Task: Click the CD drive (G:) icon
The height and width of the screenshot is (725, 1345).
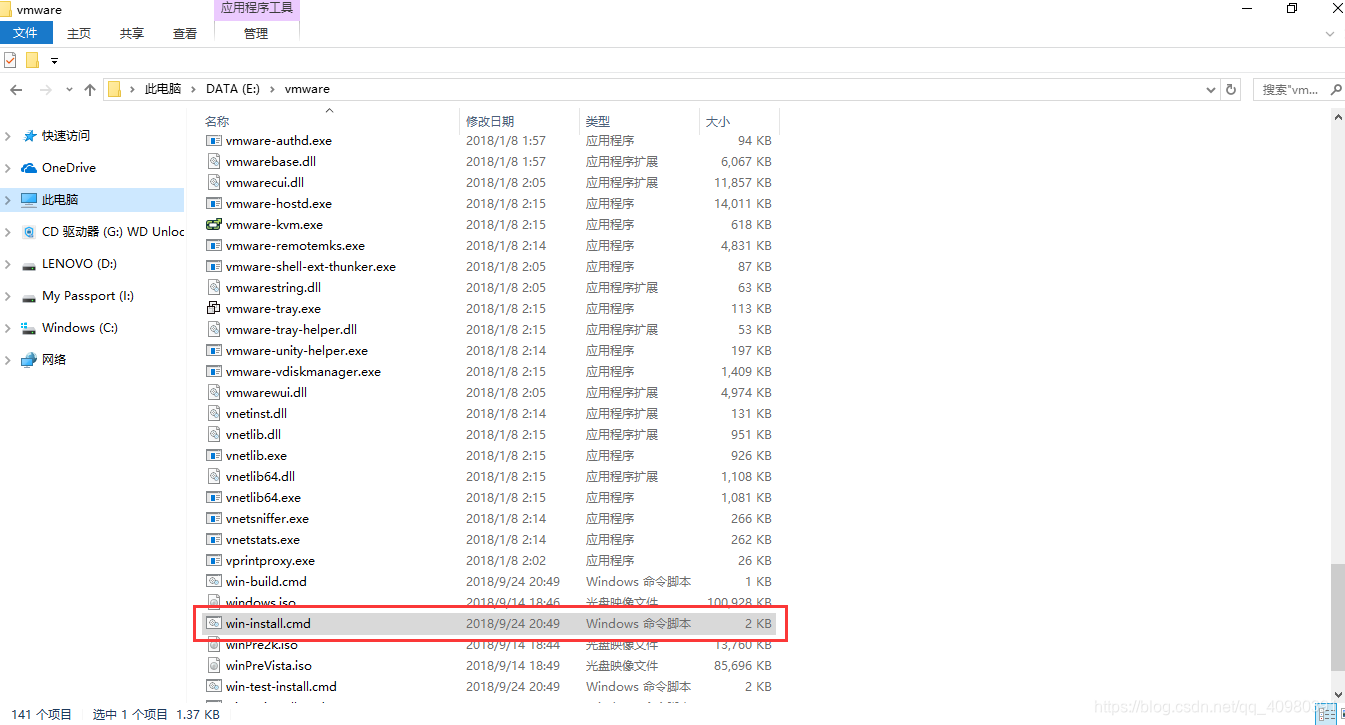Action: click(x=29, y=232)
